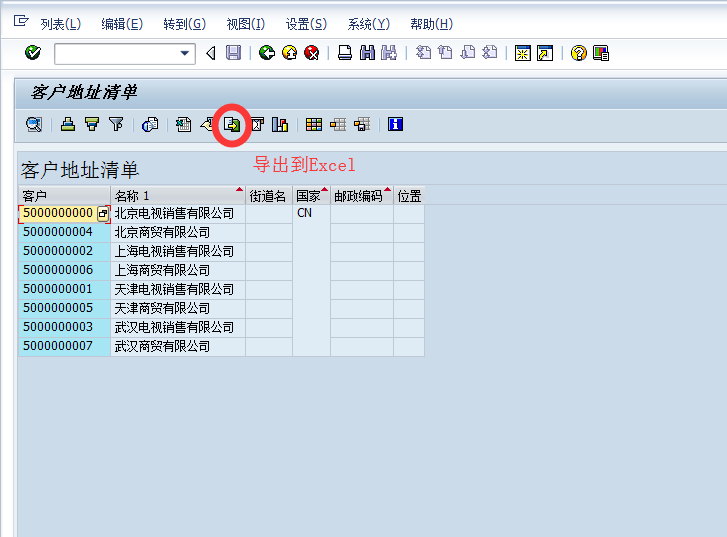This screenshot has width=727, height=537.
Task: Change layout using the colored grid icon
Action: pos(314,124)
